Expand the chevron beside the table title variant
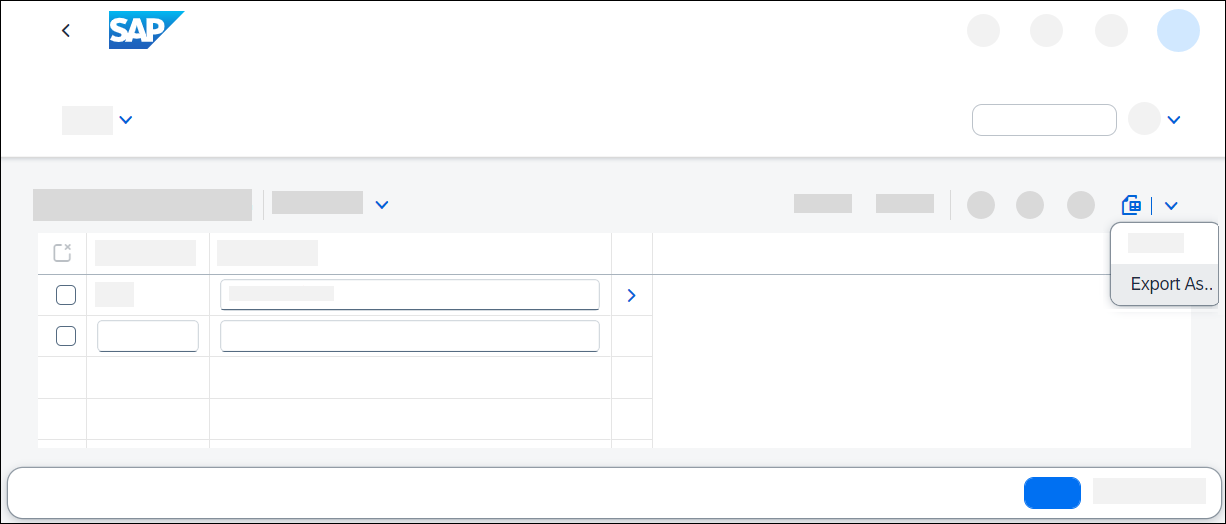This screenshot has width=1226, height=524. point(382,205)
